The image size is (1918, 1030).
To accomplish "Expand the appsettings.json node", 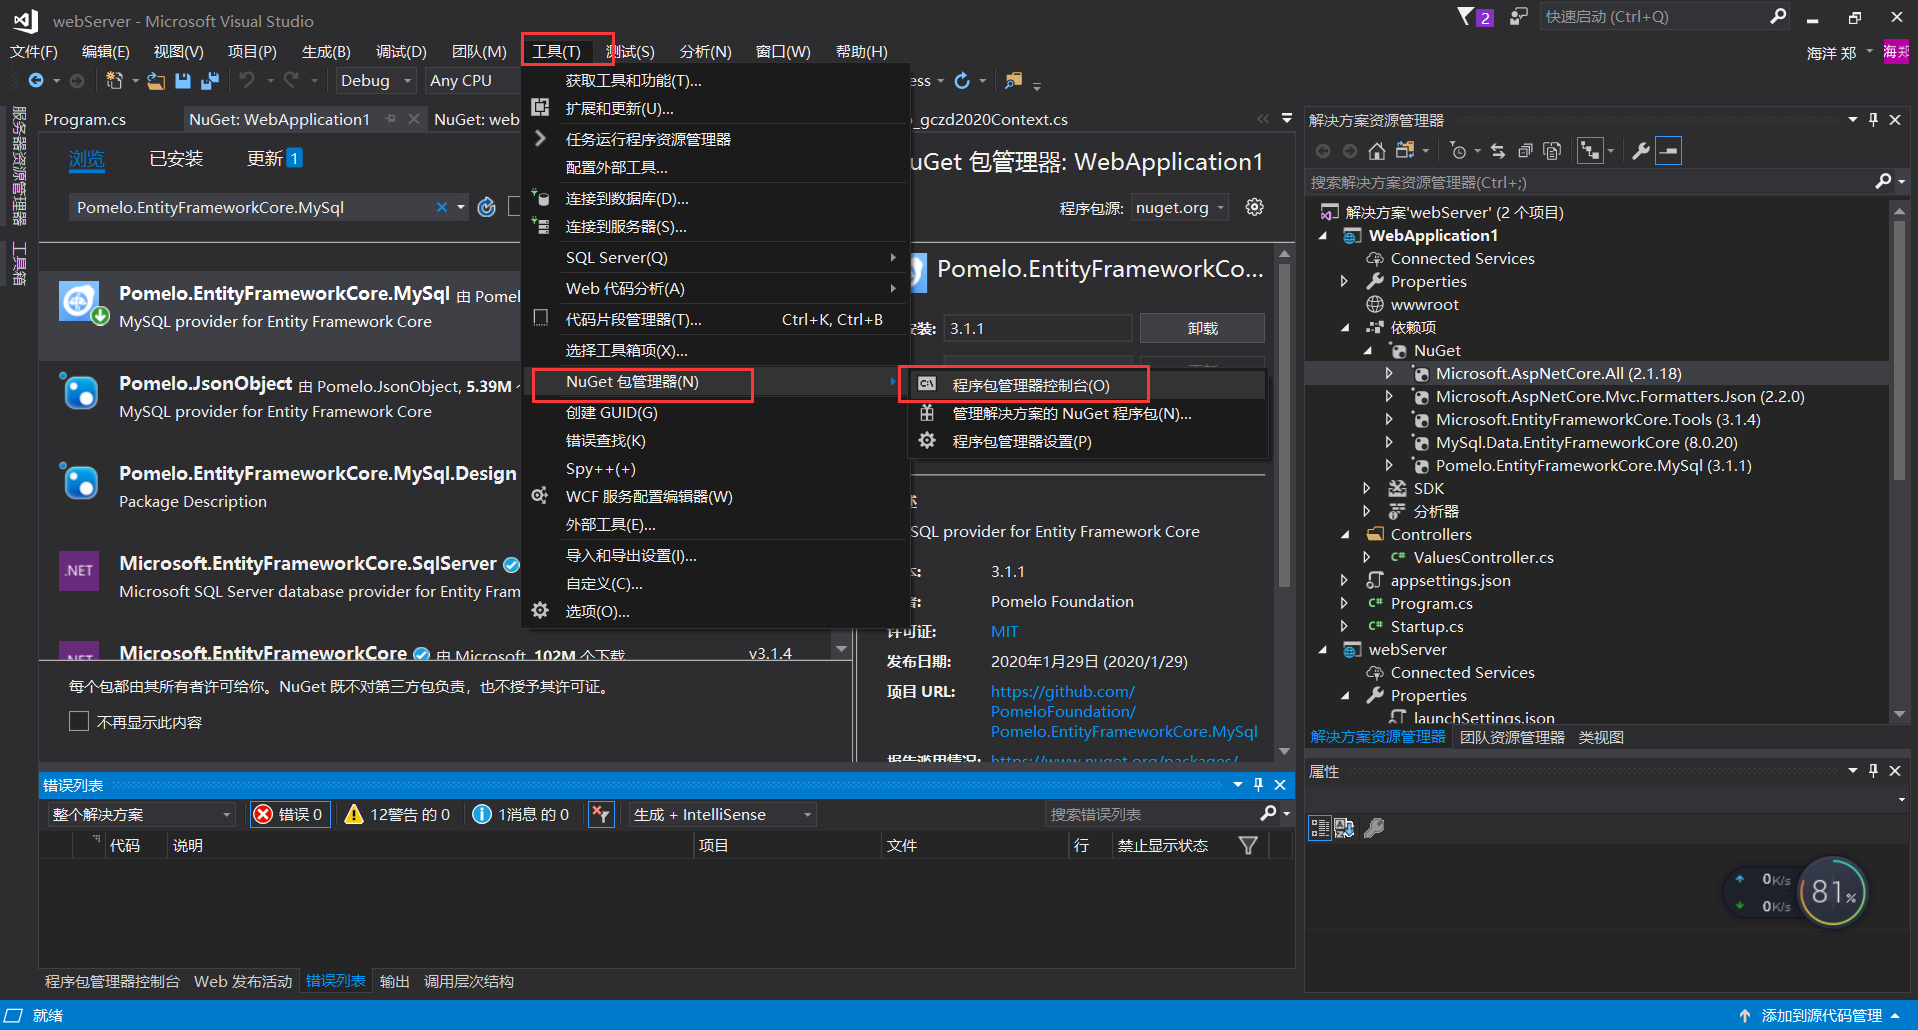I will point(1344,580).
